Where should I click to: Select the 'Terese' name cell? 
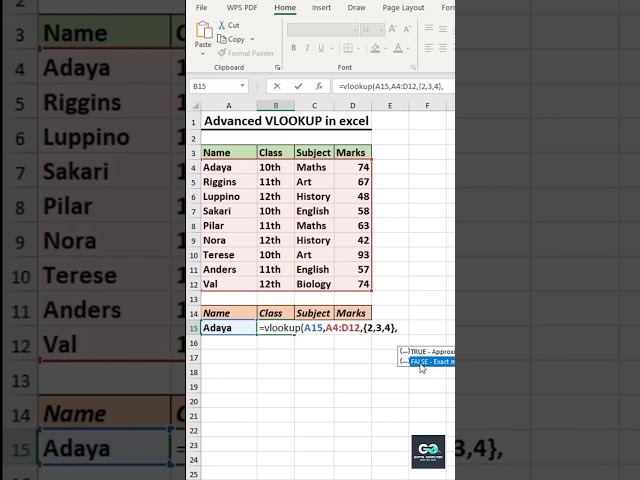229,255
